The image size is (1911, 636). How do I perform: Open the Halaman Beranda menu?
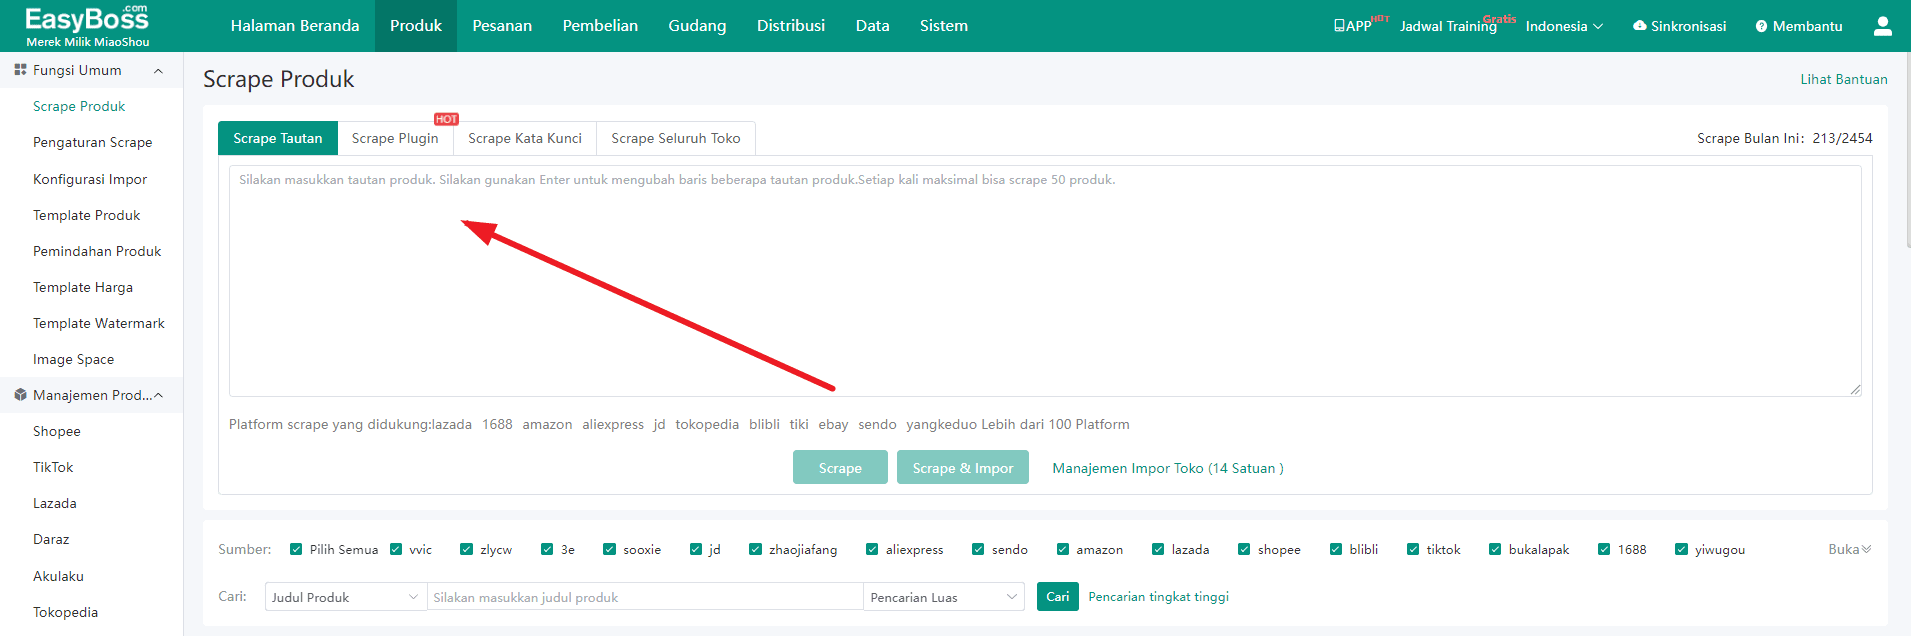click(295, 26)
